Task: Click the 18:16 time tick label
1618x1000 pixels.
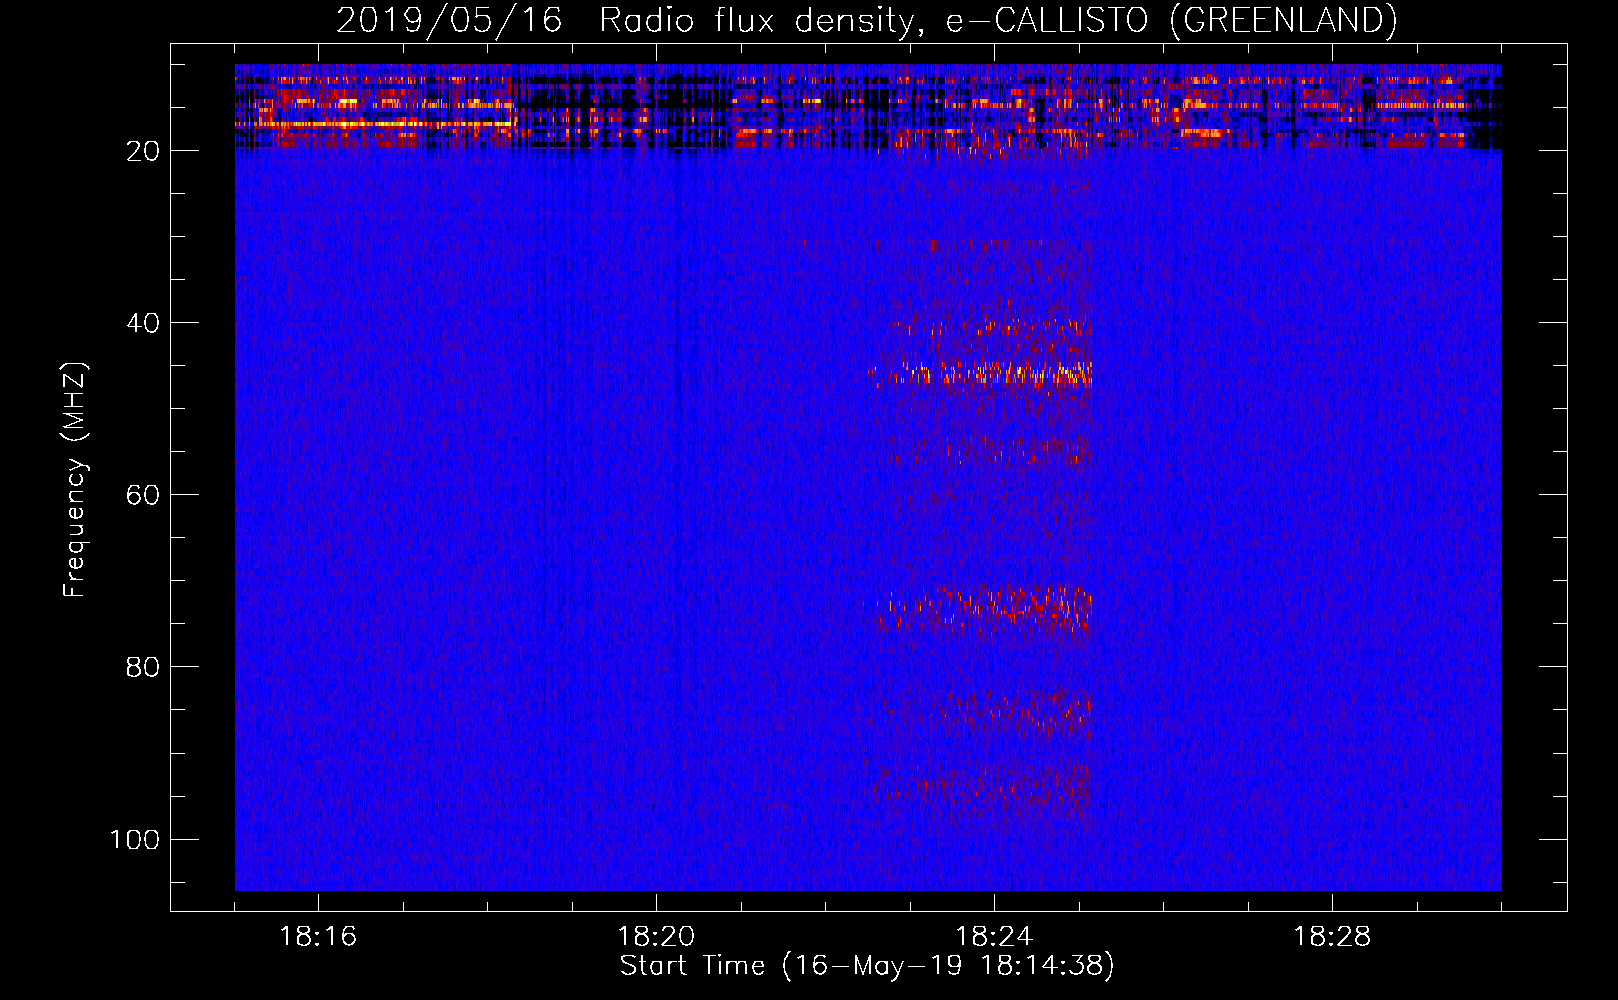Action: pos(318,937)
